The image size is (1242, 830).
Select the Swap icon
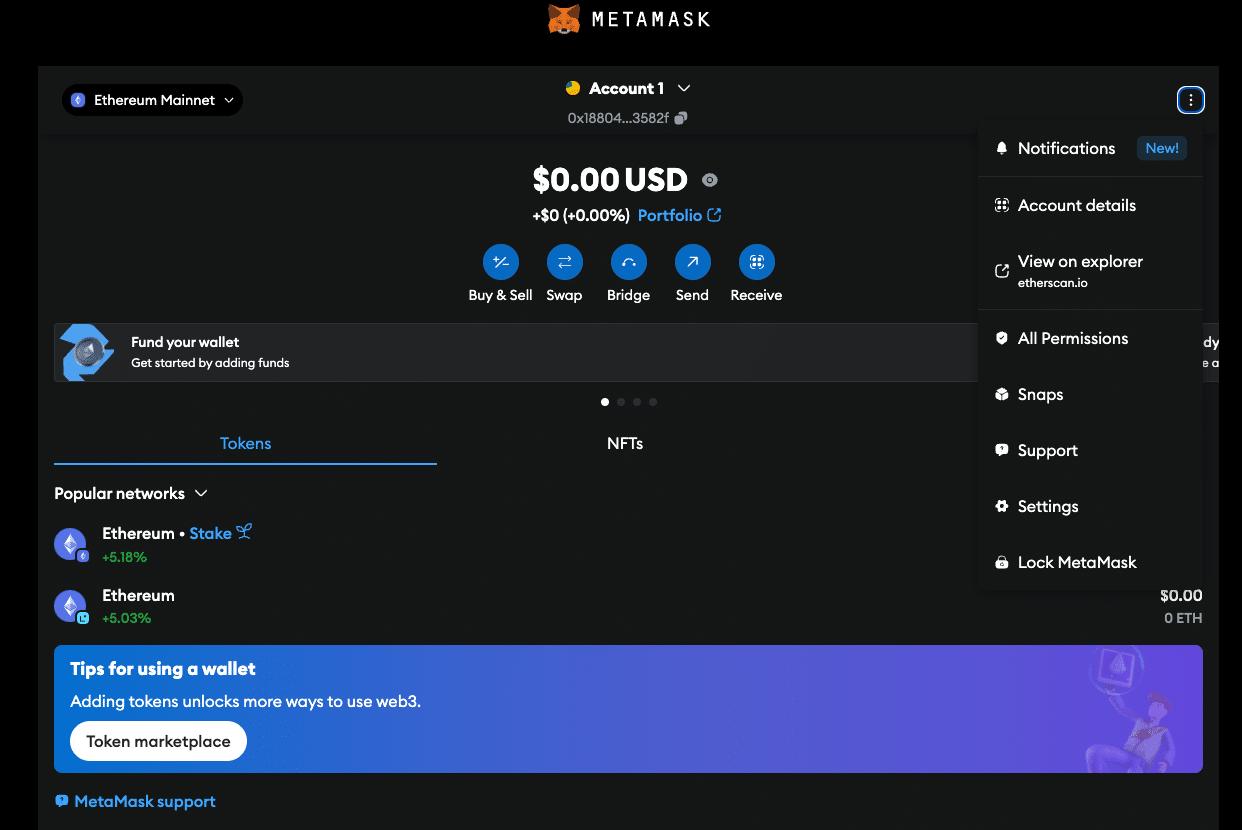(x=564, y=261)
